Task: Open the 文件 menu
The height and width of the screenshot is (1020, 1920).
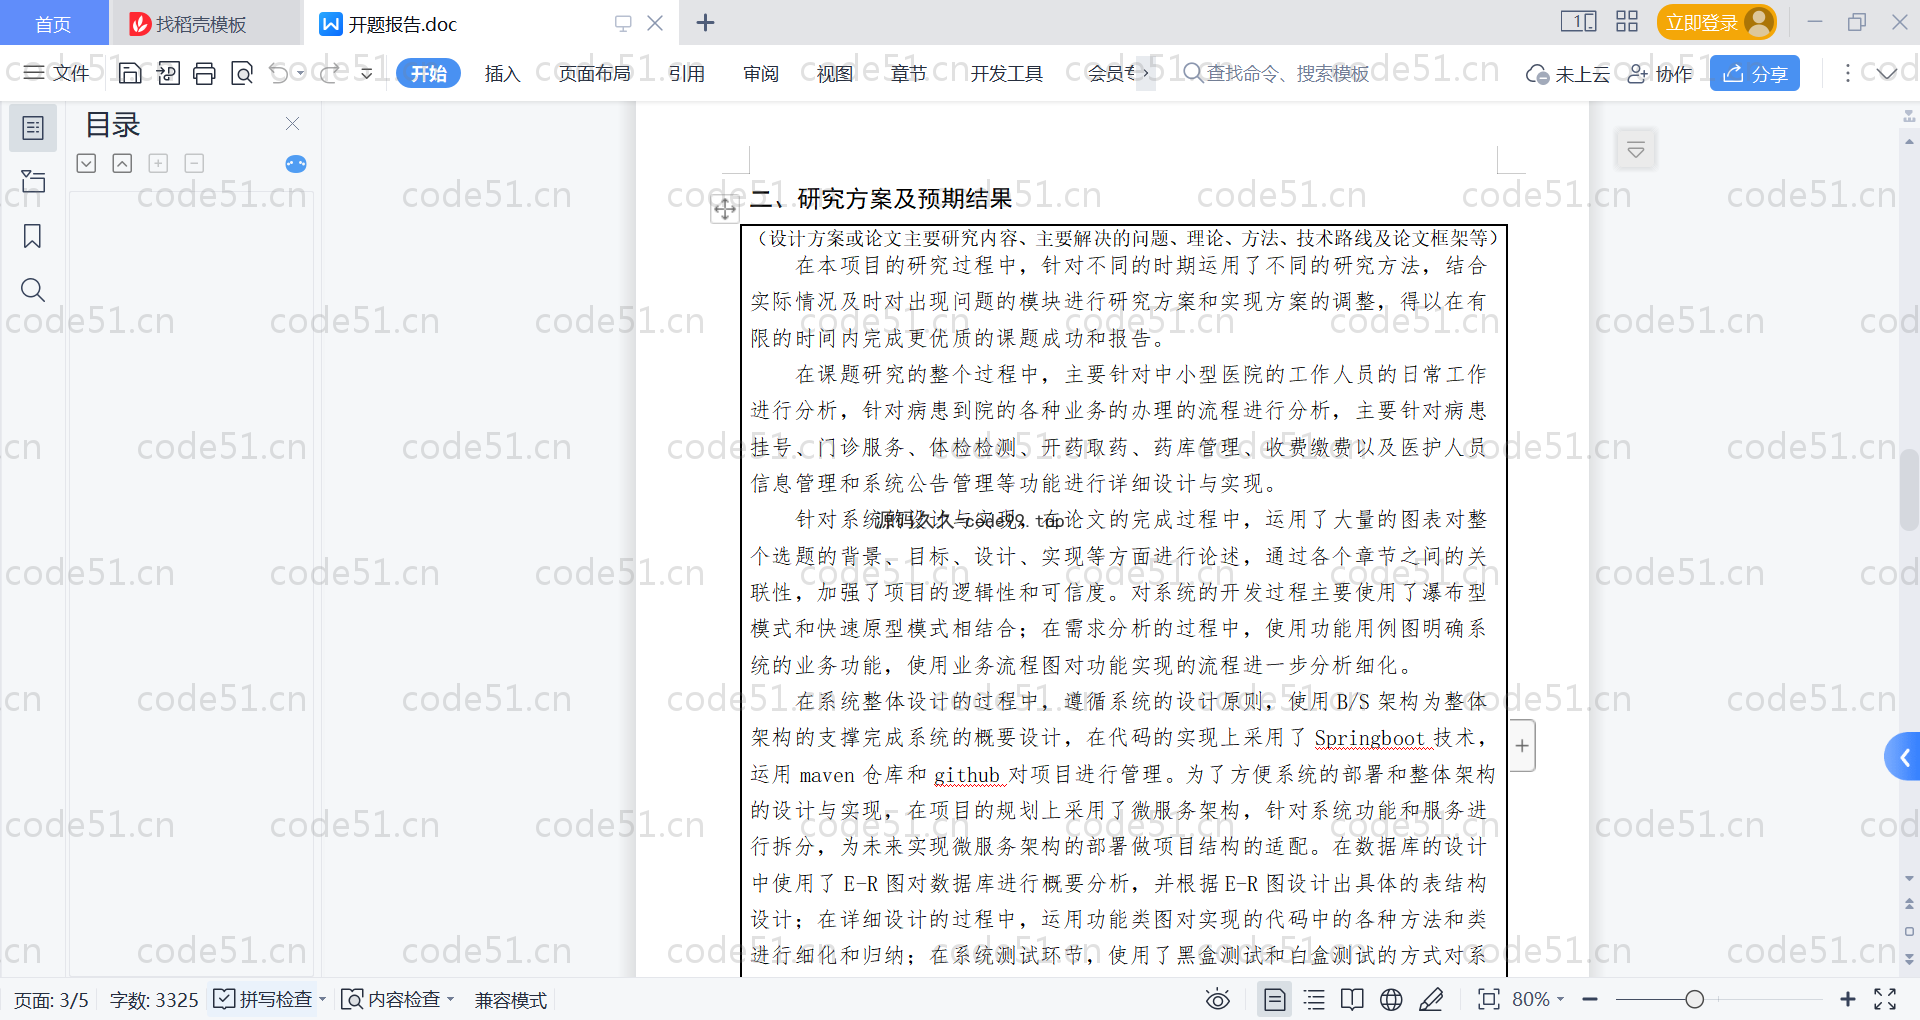Action: click(x=56, y=73)
